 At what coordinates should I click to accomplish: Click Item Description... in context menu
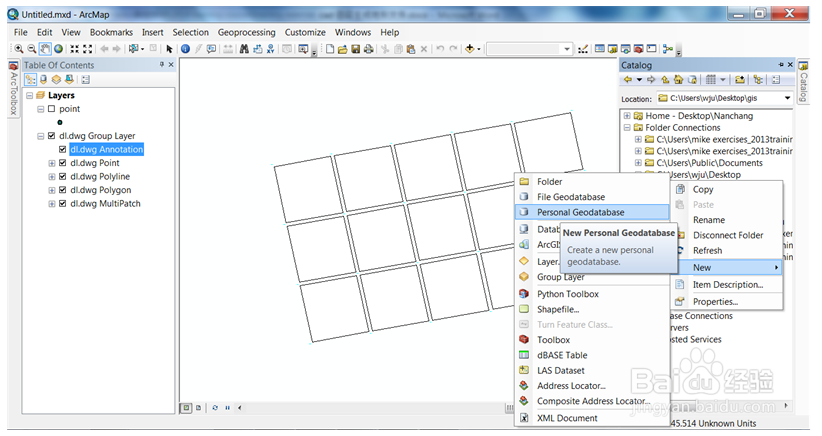point(728,285)
